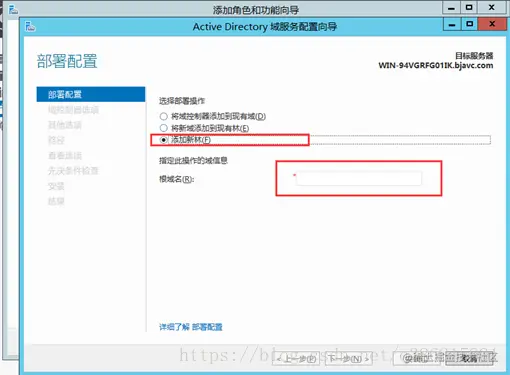The image size is (510, 375).
Task: Click the 添加角色和功能向导 window title icon
Action: coord(13,9)
